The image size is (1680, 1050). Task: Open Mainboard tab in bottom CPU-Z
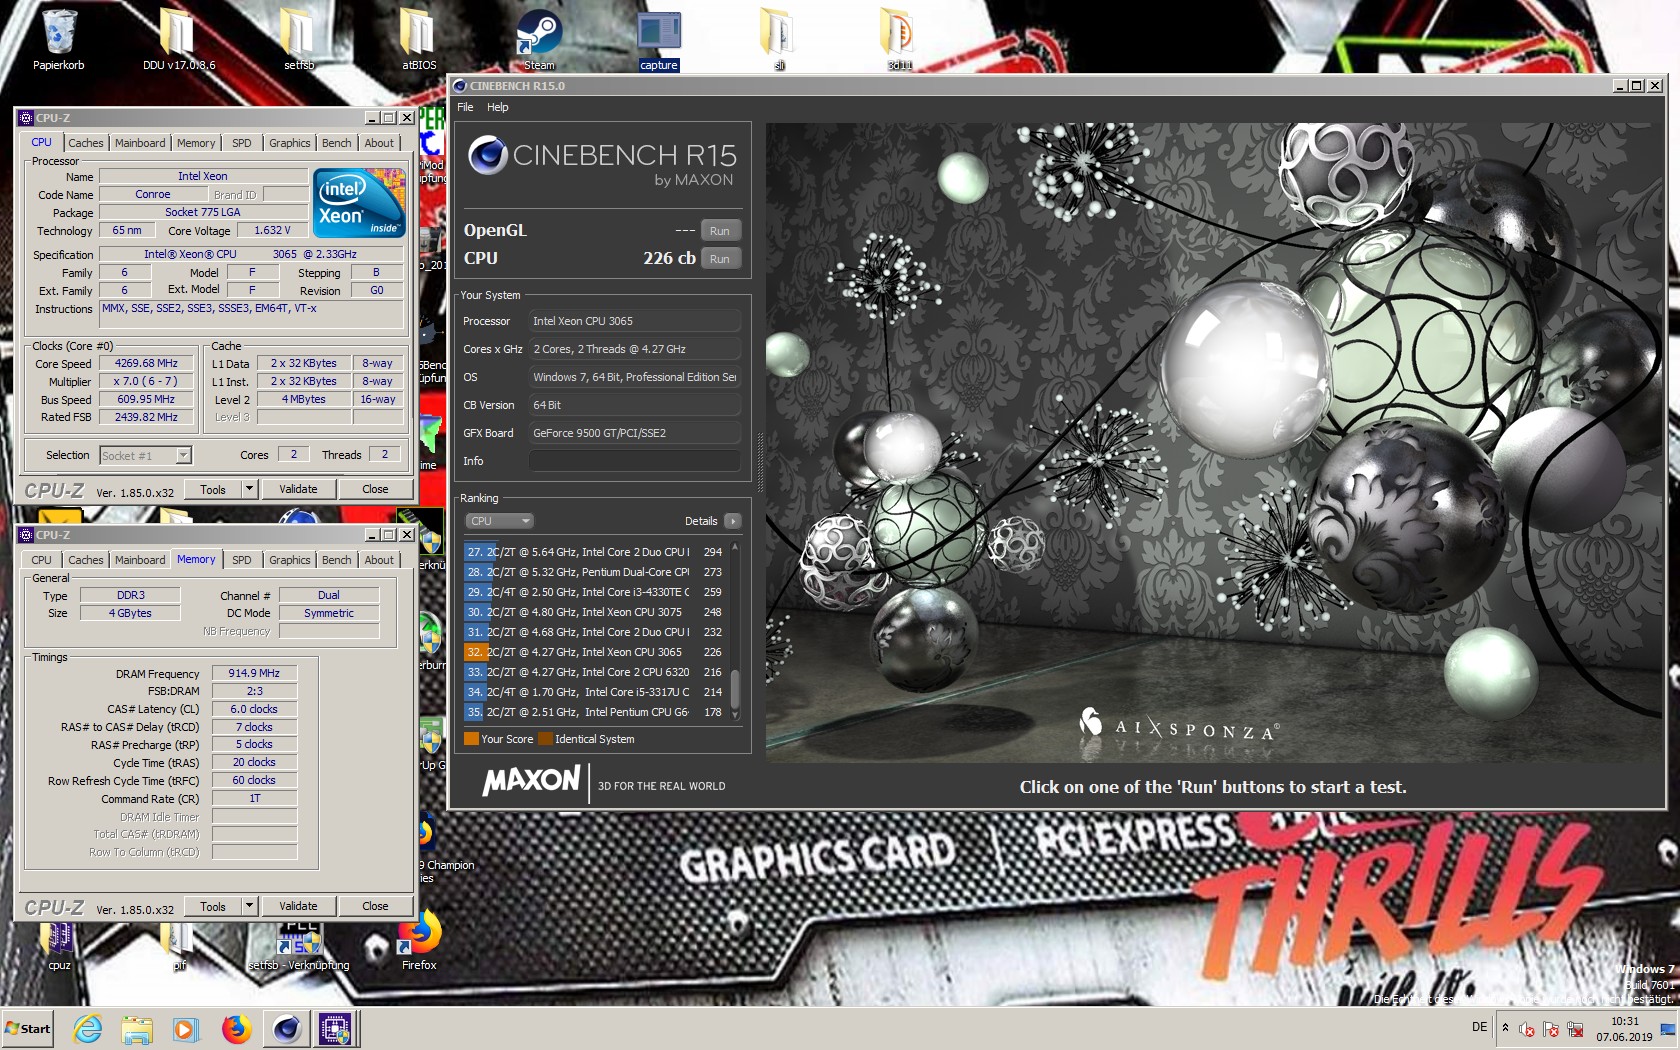pyautogui.click(x=140, y=560)
